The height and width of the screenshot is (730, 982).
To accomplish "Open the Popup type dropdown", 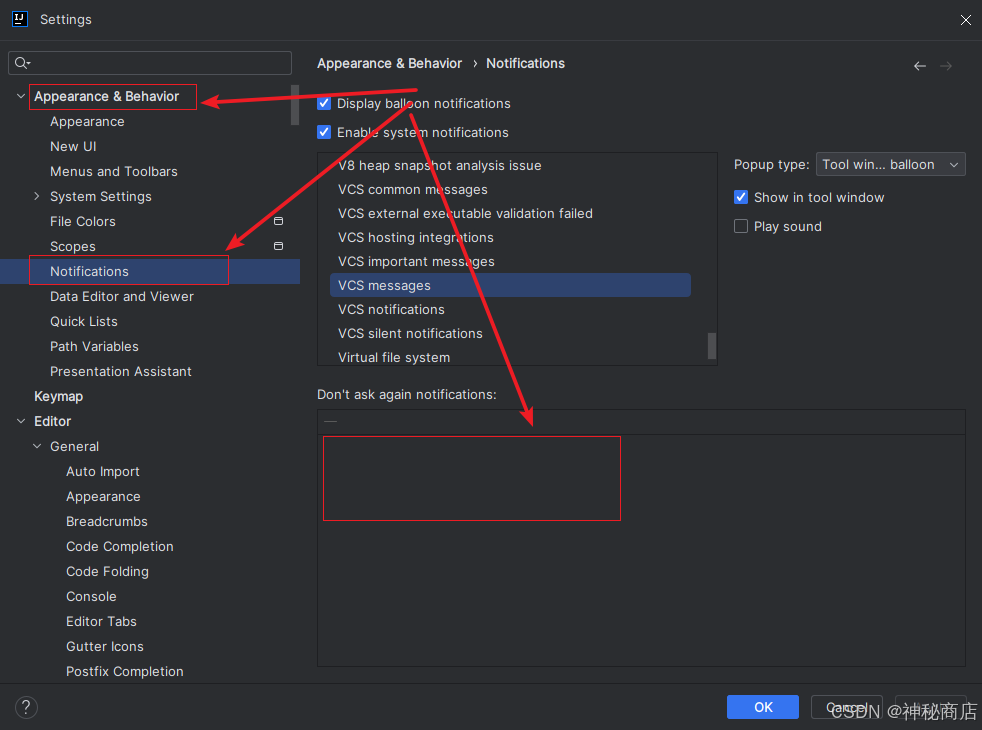I will point(891,165).
